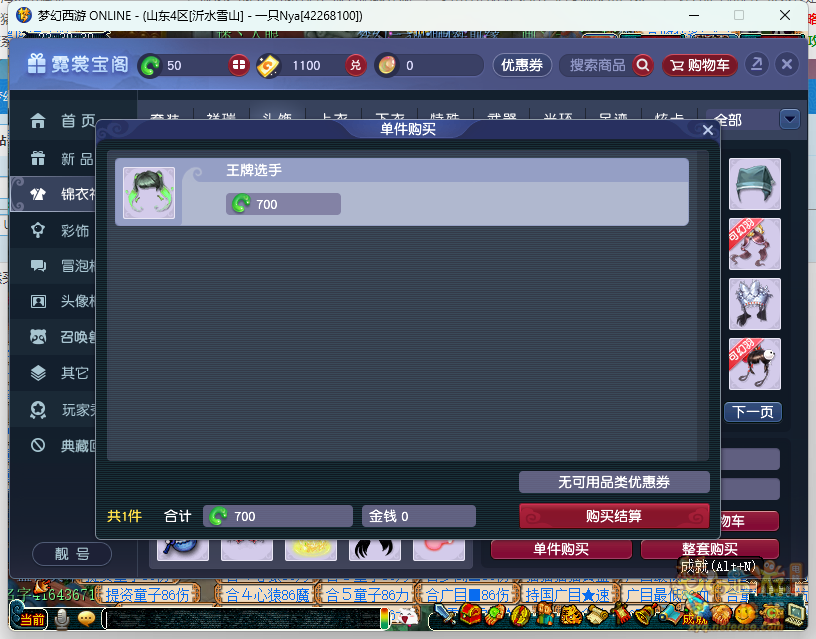The width and height of the screenshot is (816, 639).
Task: Select the black ponytail 可幻彩 thumbnail
Action: click(755, 364)
